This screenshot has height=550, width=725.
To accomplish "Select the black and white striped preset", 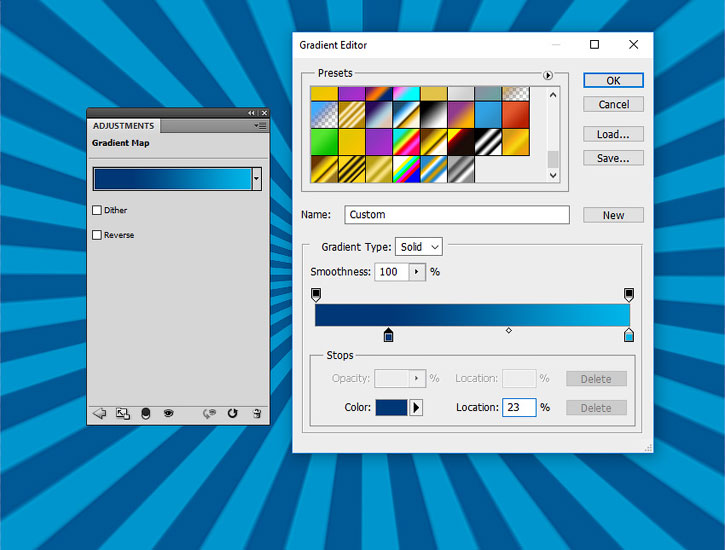I will pyautogui.click(x=488, y=142).
